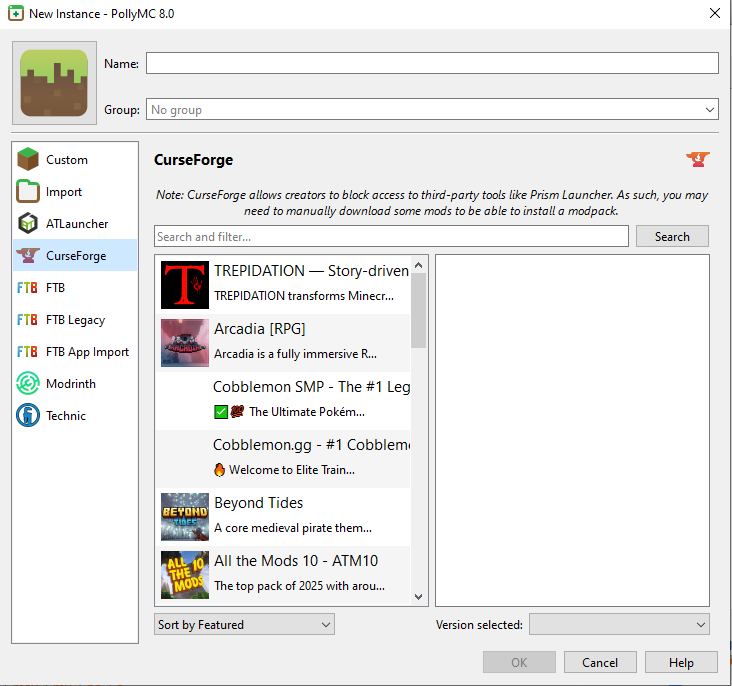Open the FTB App Import page
Image resolution: width=732 pixels, height=686 pixels.
(x=75, y=351)
